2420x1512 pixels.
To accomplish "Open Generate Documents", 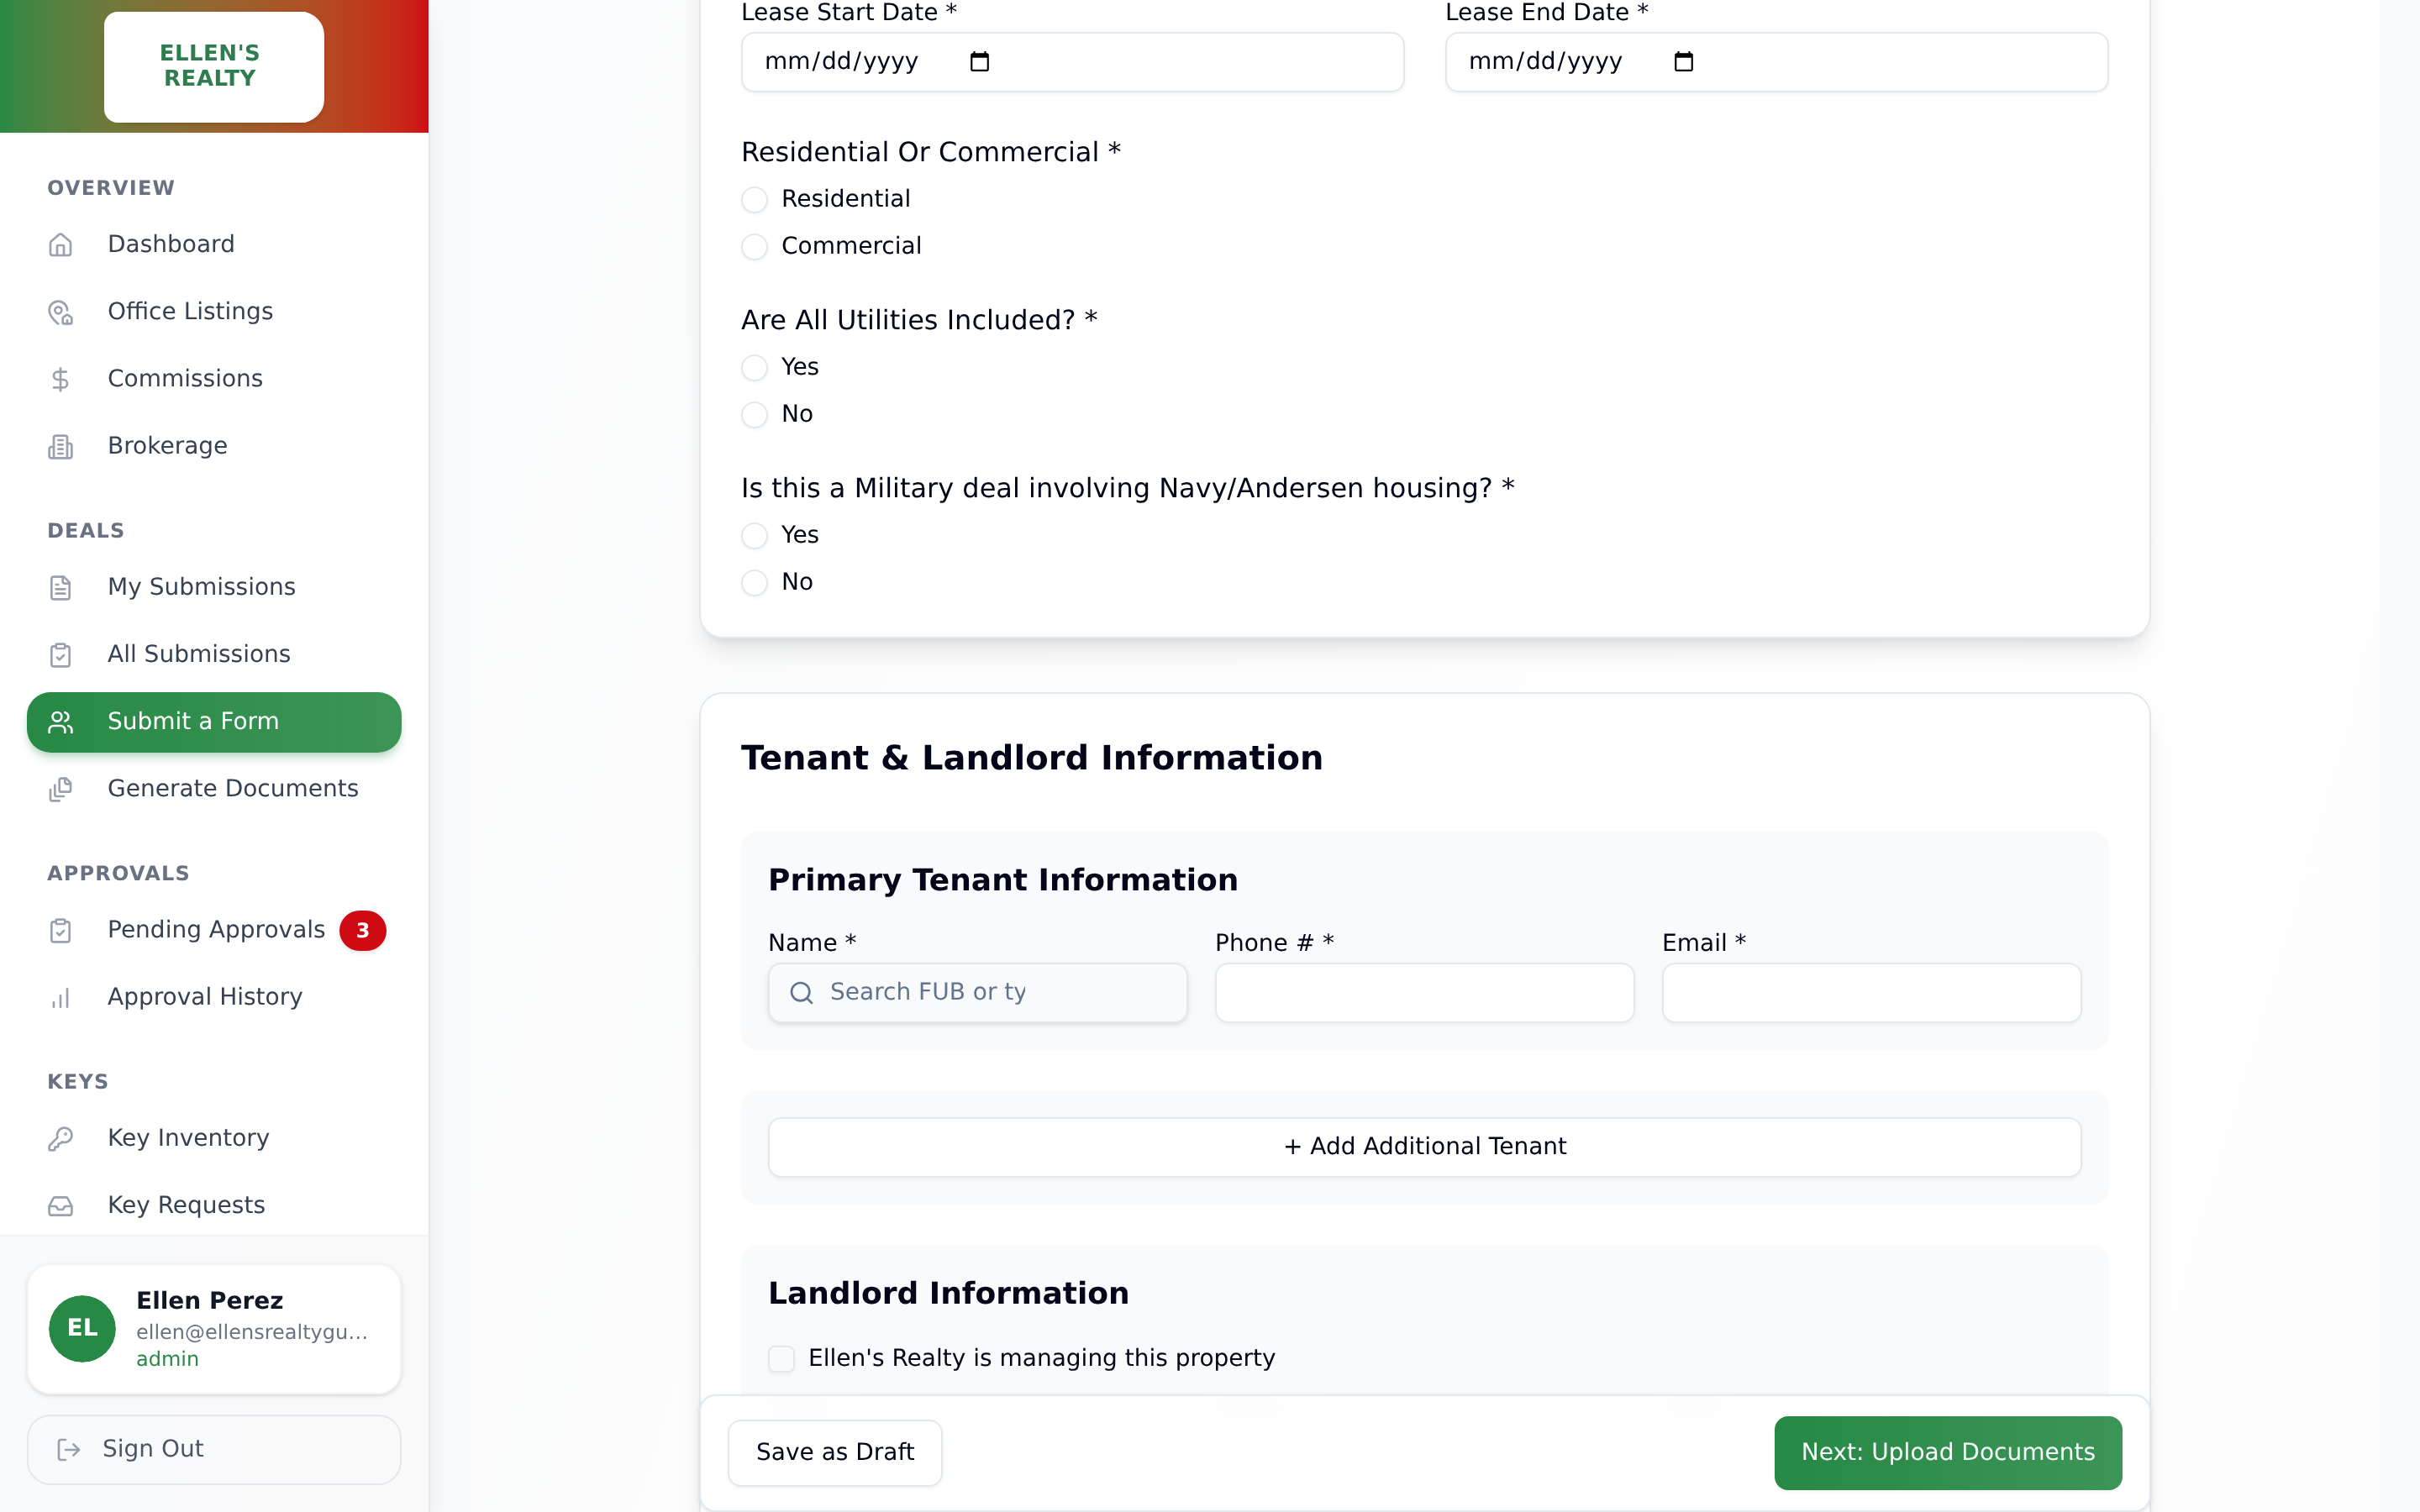I will click(214, 788).
